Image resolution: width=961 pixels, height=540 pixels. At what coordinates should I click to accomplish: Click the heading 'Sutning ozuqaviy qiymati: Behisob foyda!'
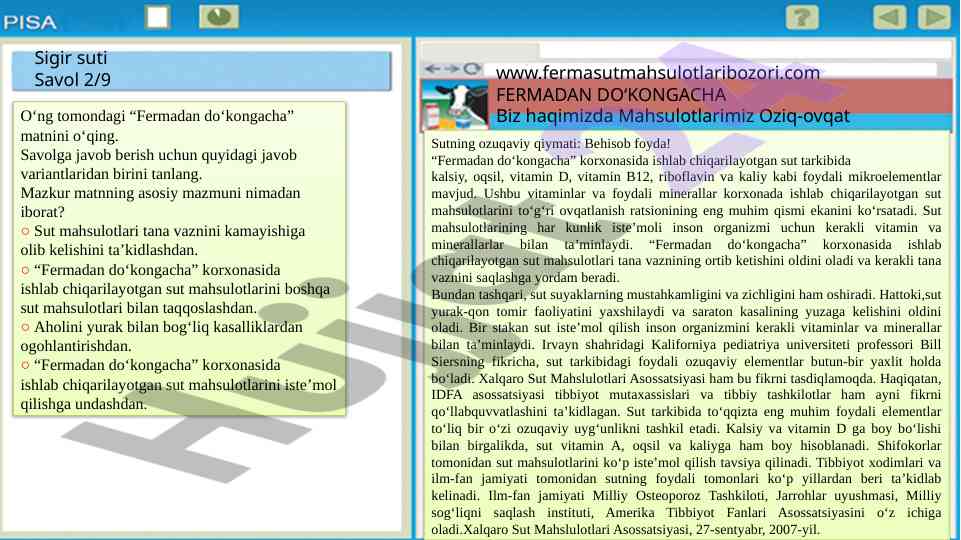[550, 143]
